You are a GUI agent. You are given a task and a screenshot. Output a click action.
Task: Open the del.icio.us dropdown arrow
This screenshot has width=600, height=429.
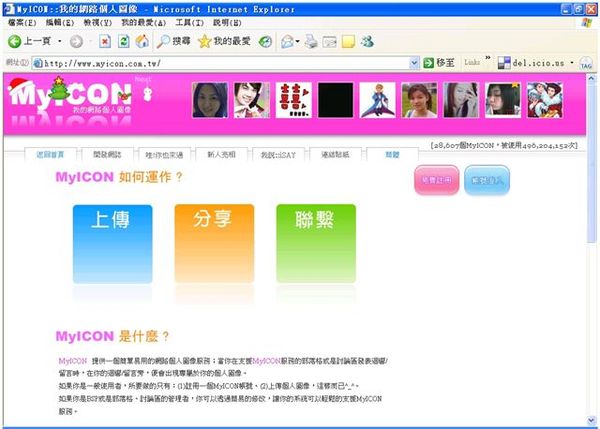pos(572,63)
